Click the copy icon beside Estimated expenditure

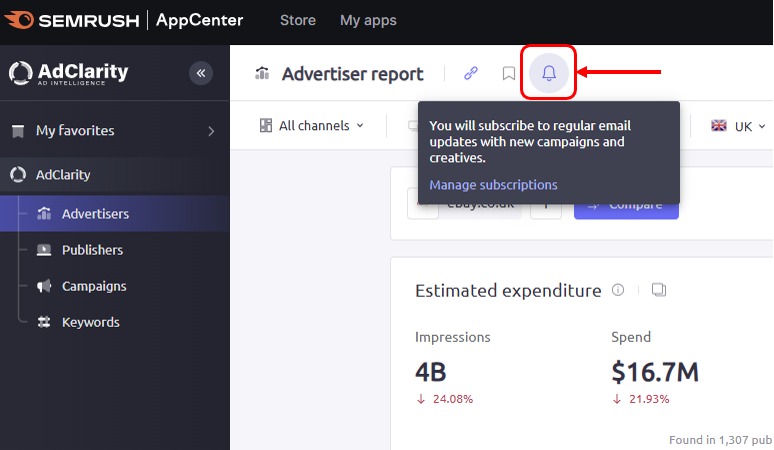pos(658,290)
